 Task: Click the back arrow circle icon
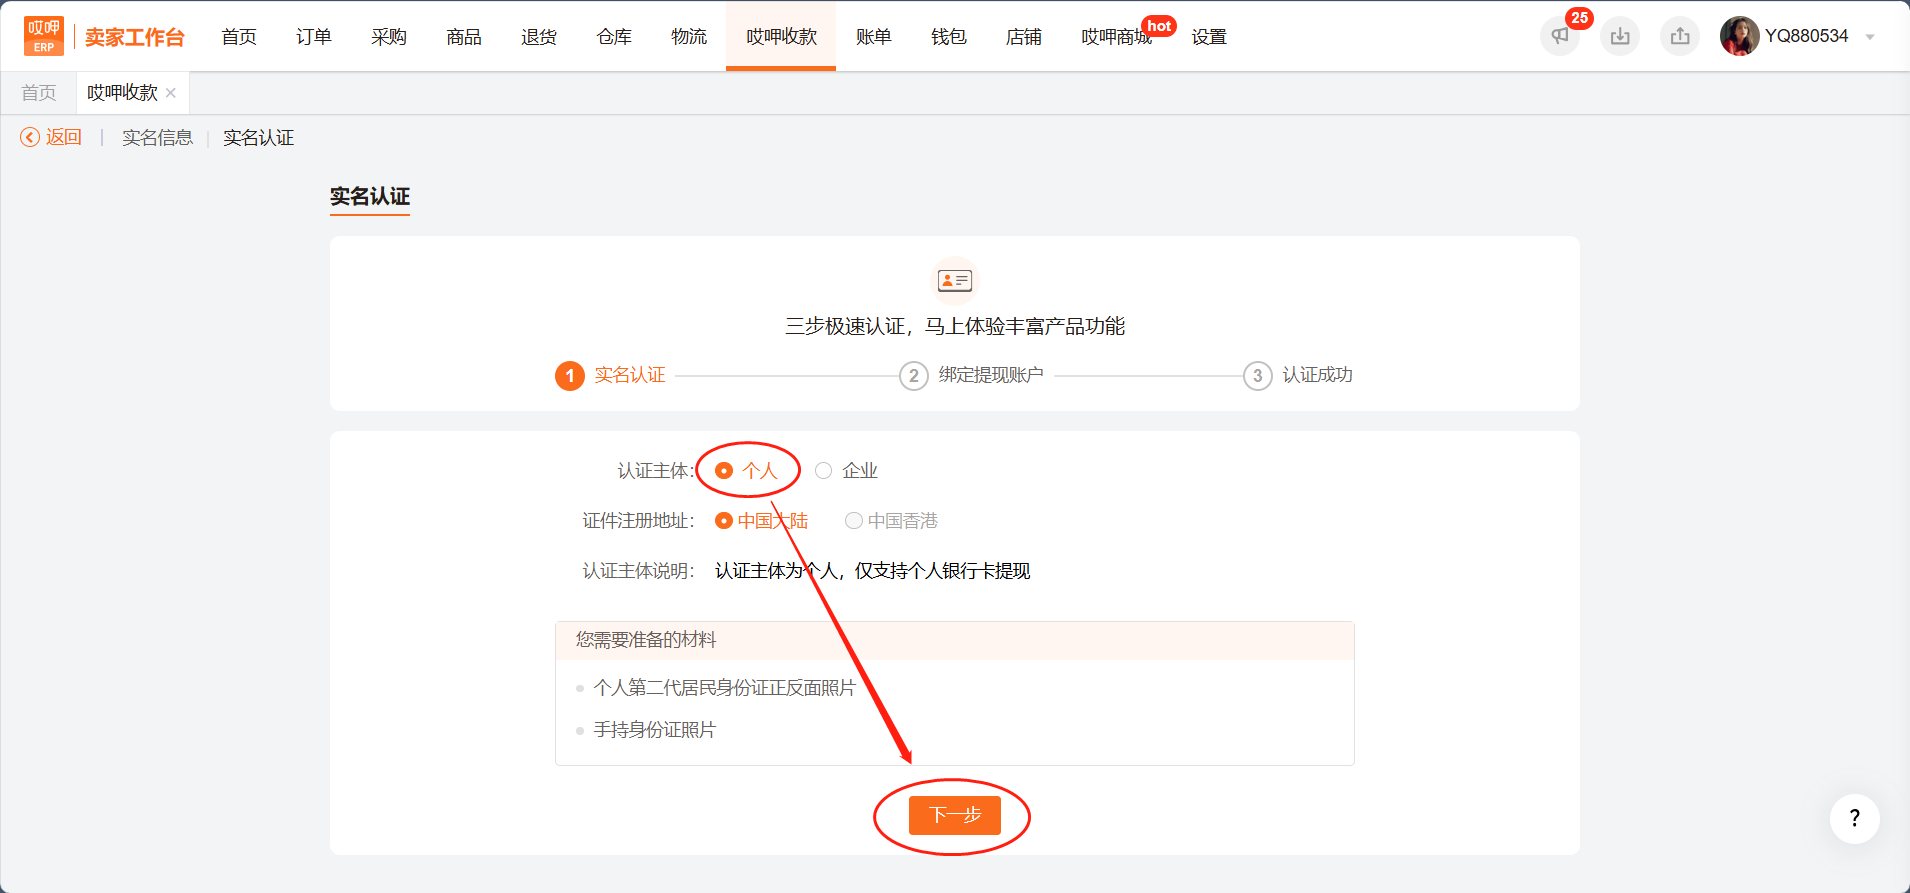30,137
